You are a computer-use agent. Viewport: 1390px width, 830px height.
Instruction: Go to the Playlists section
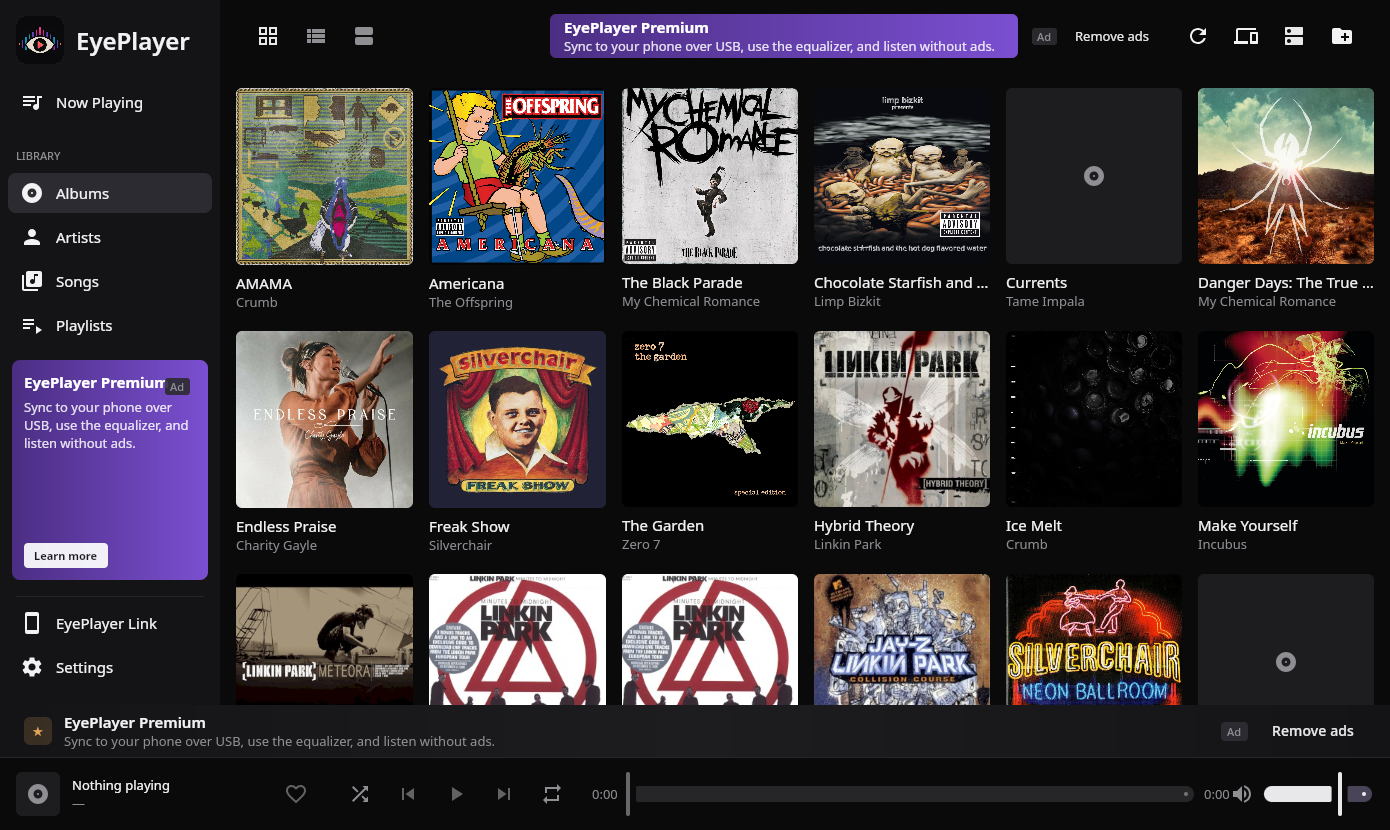point(110,325)
